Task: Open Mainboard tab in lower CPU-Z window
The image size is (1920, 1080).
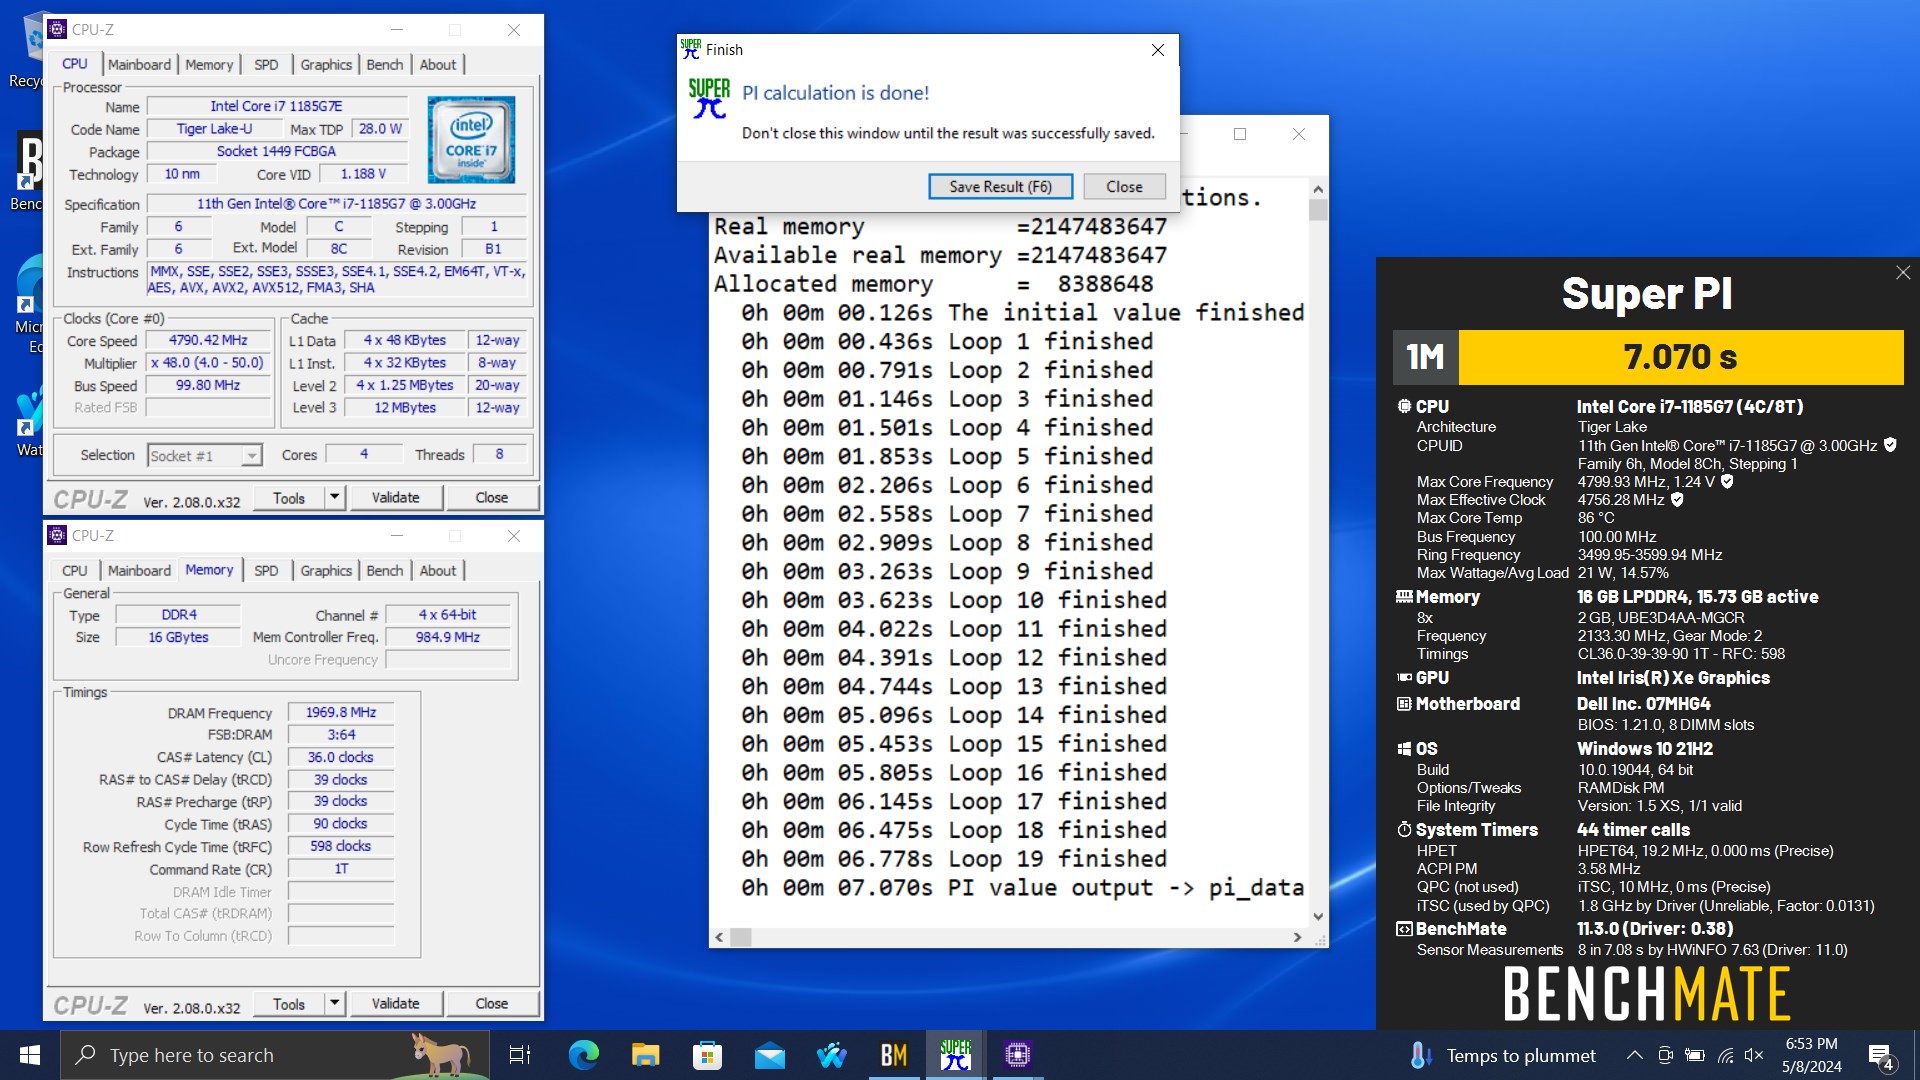Action: (x=139, y=570)
